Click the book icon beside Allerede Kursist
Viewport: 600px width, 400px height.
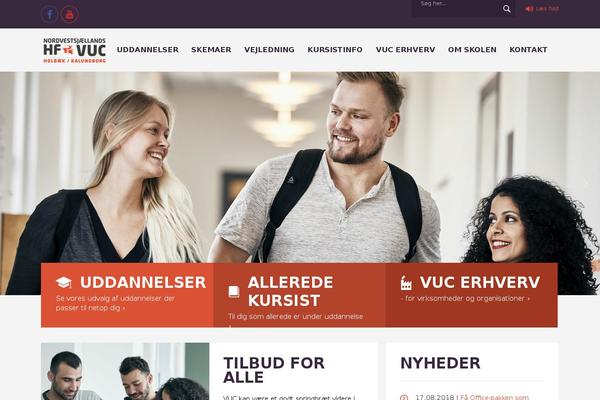coord(233,292)
